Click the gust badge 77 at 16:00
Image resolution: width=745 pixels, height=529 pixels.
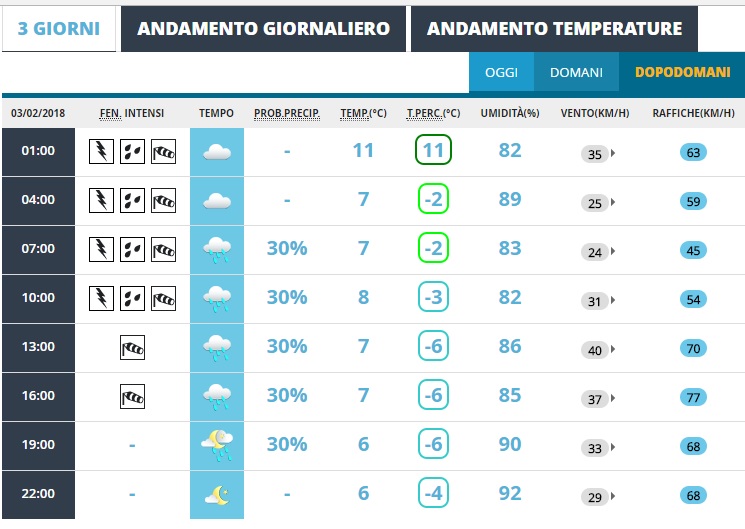[693, 397]
